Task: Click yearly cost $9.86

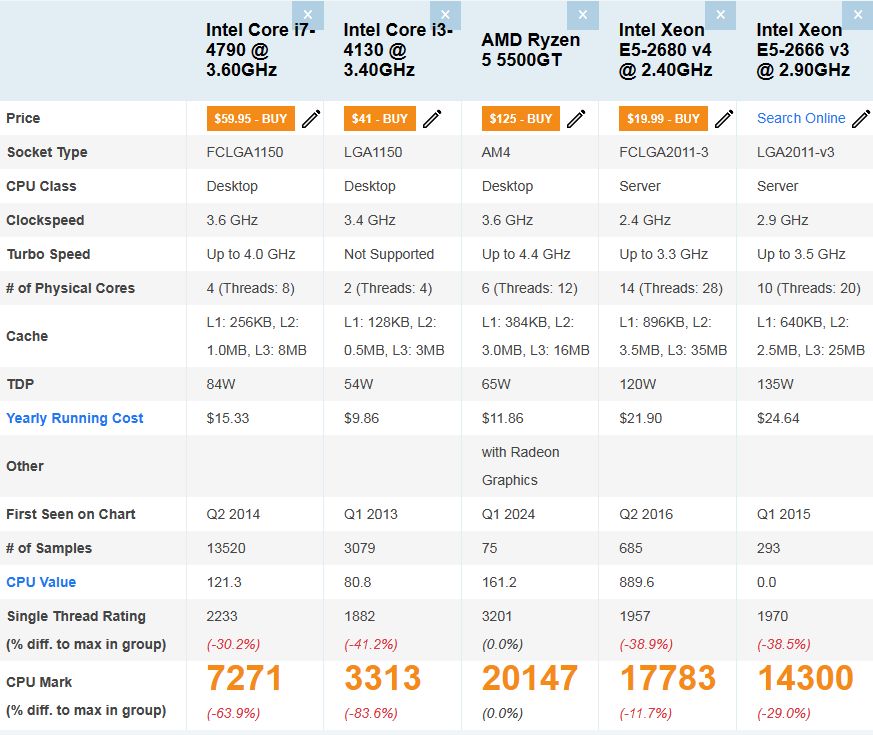Action: click(x=361, y=418)
